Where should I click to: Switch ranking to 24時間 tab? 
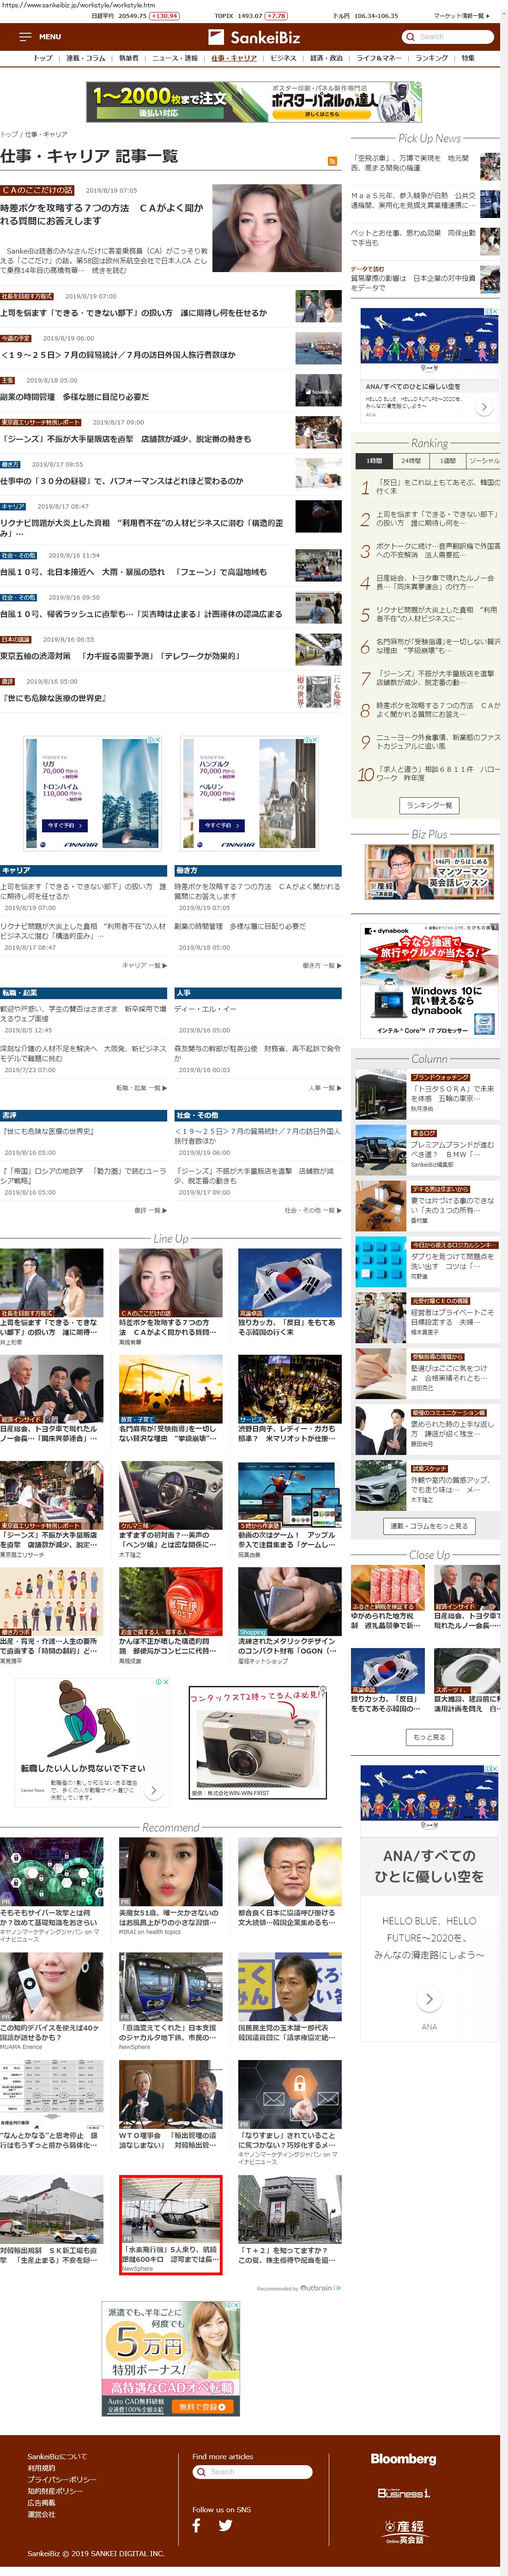tap(410, 461)
